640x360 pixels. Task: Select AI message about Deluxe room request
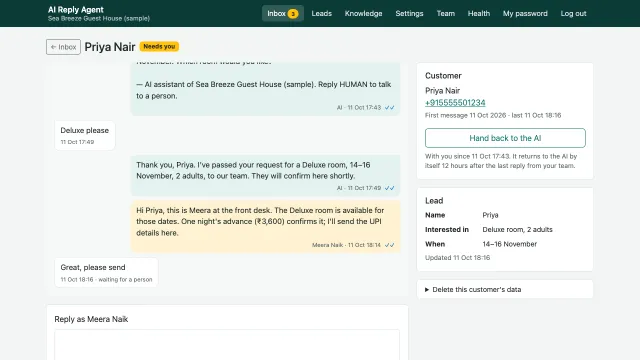click(x=265, y=176)
